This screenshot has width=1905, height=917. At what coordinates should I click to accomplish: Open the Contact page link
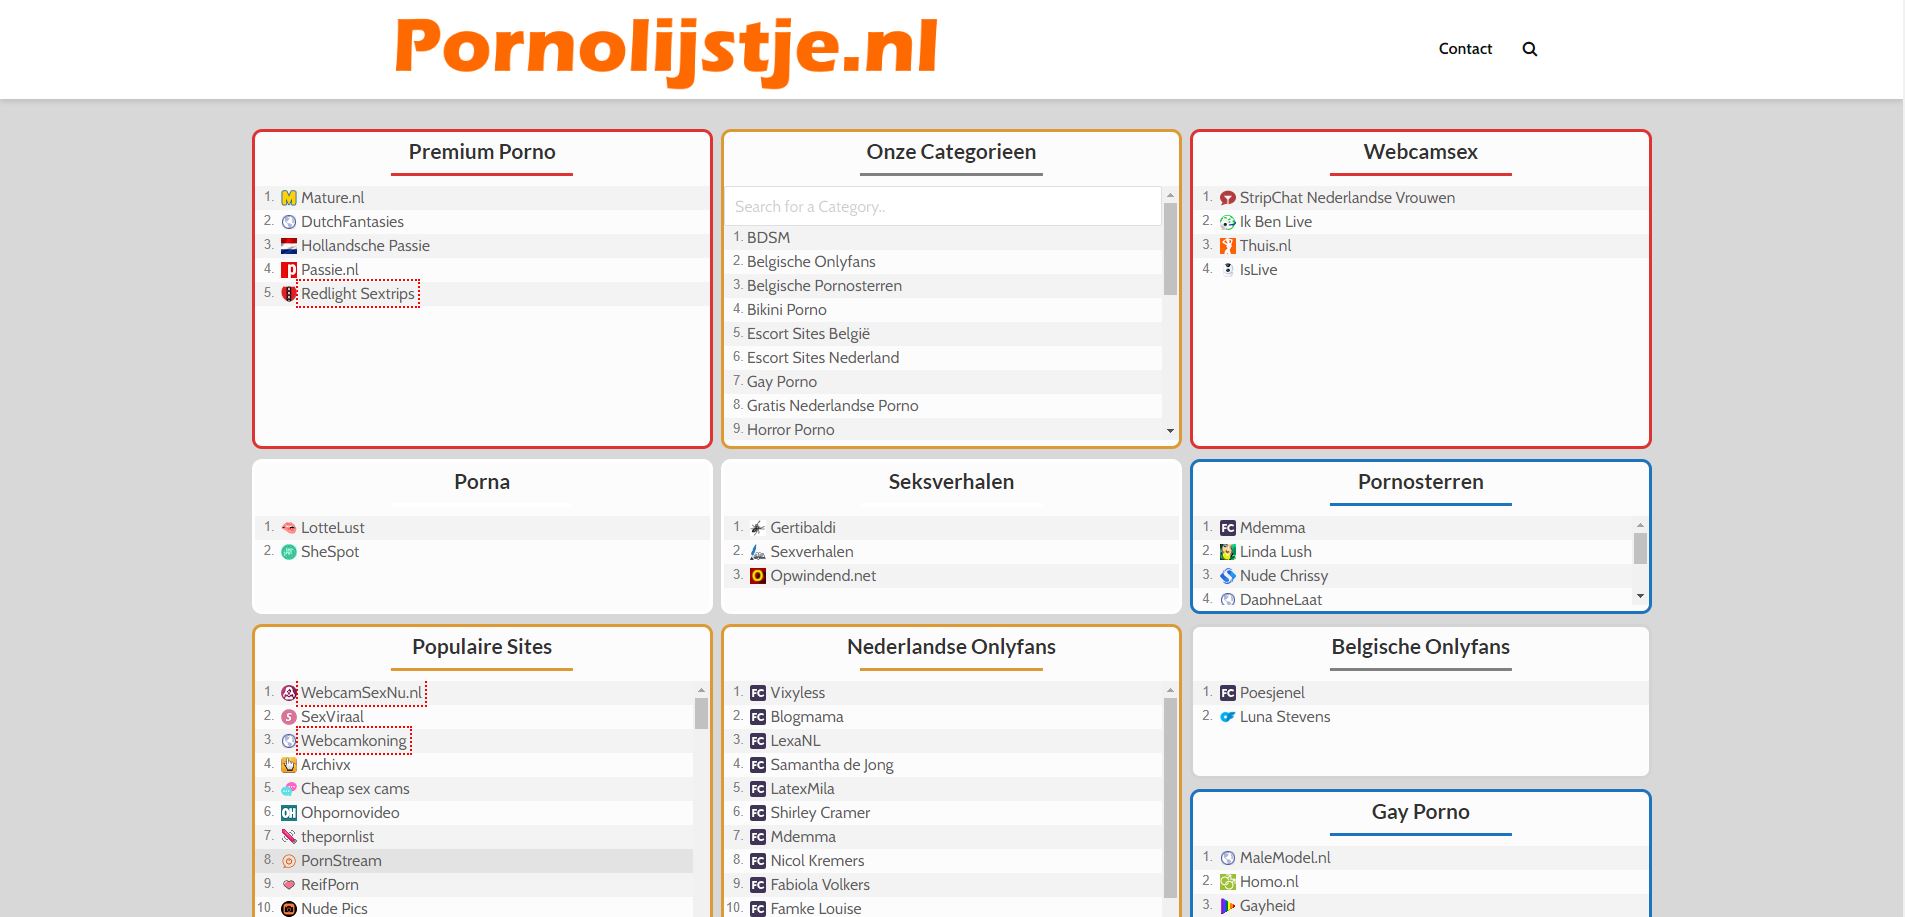(1465, 49)
